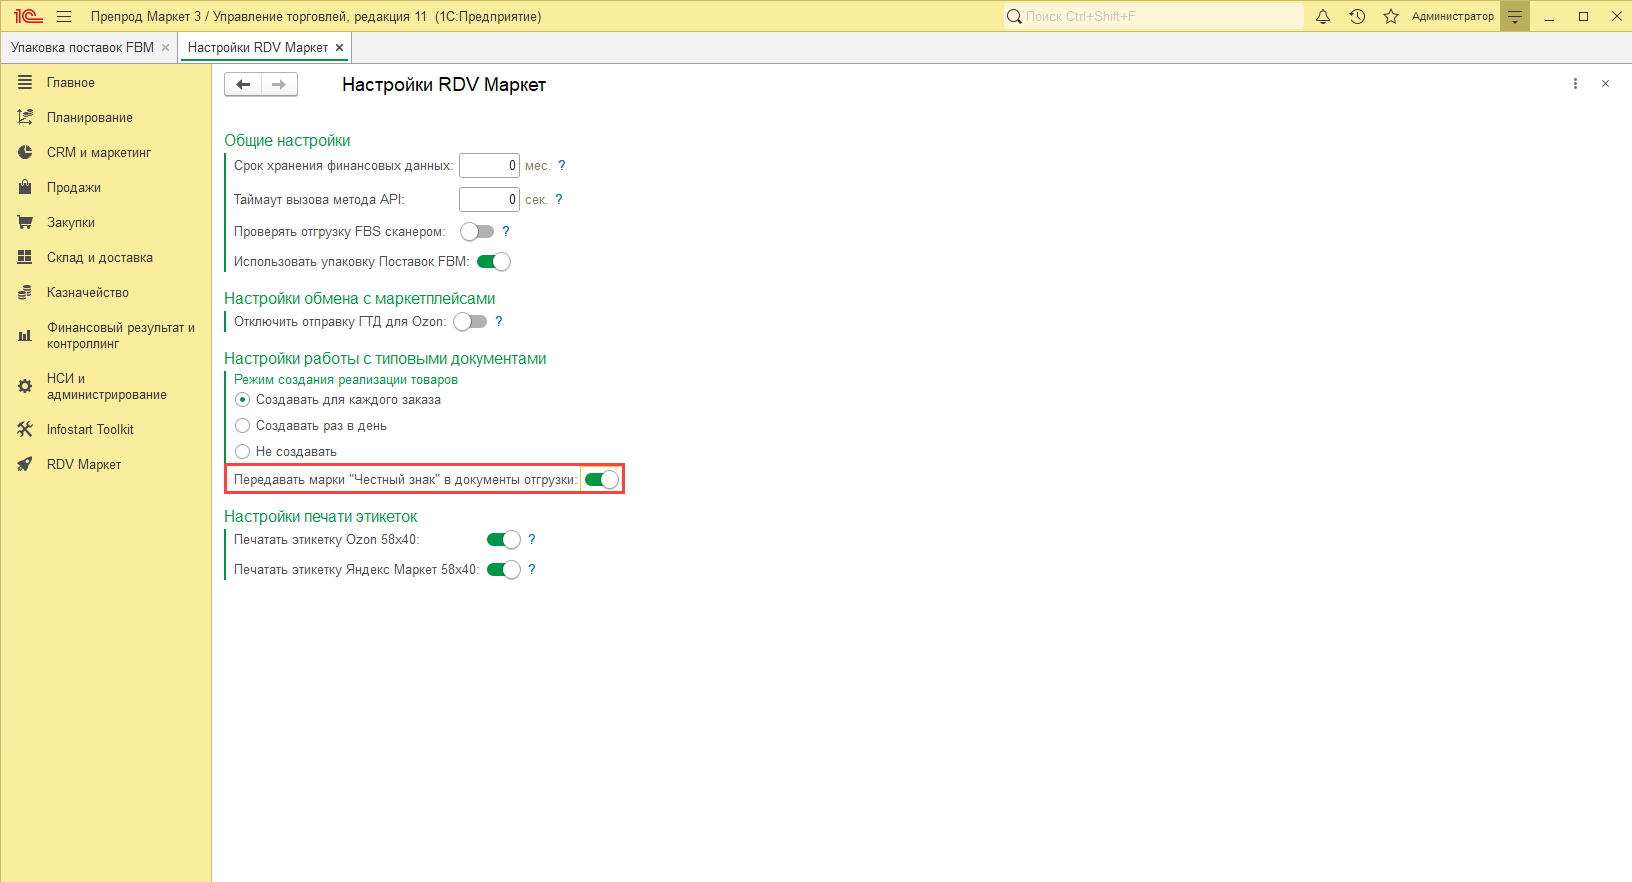Close the Настройки RDV Маркет form
This screenshot has height=882, width=1632.
(x=1605, y=84)
